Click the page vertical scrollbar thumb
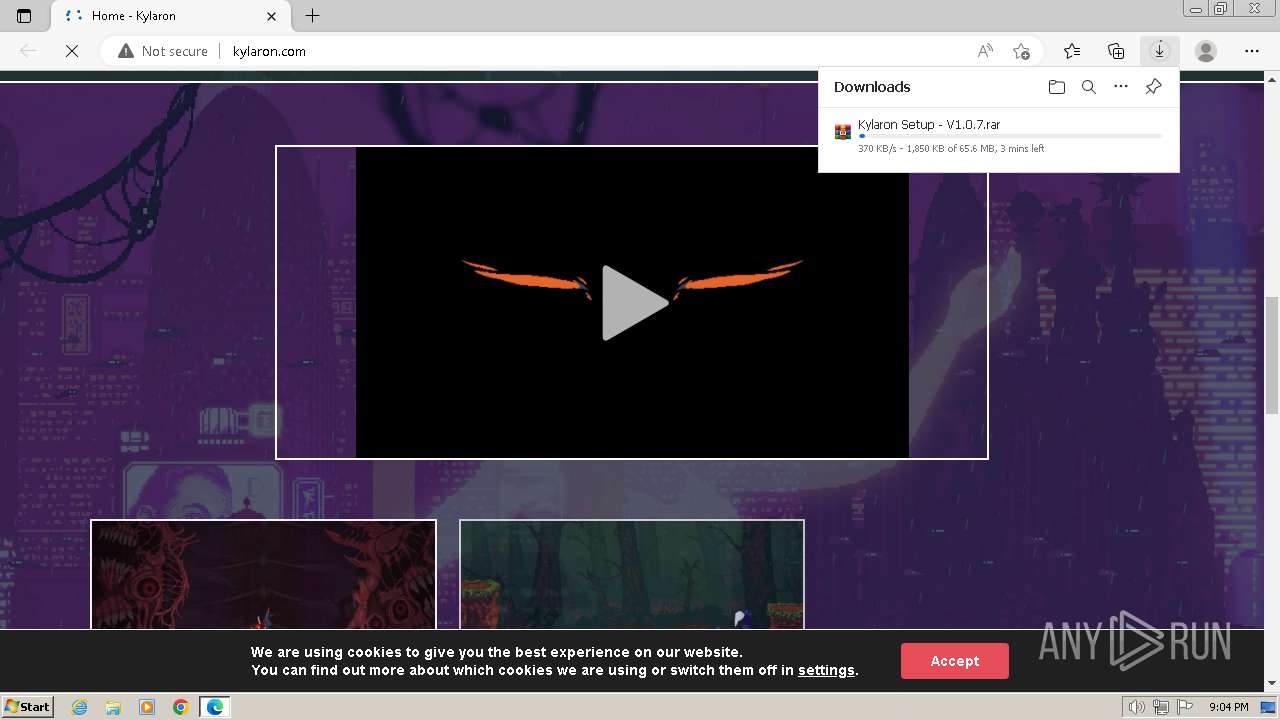The width and height of the screenshot is (1280, 720). (x=1272, y=355)
